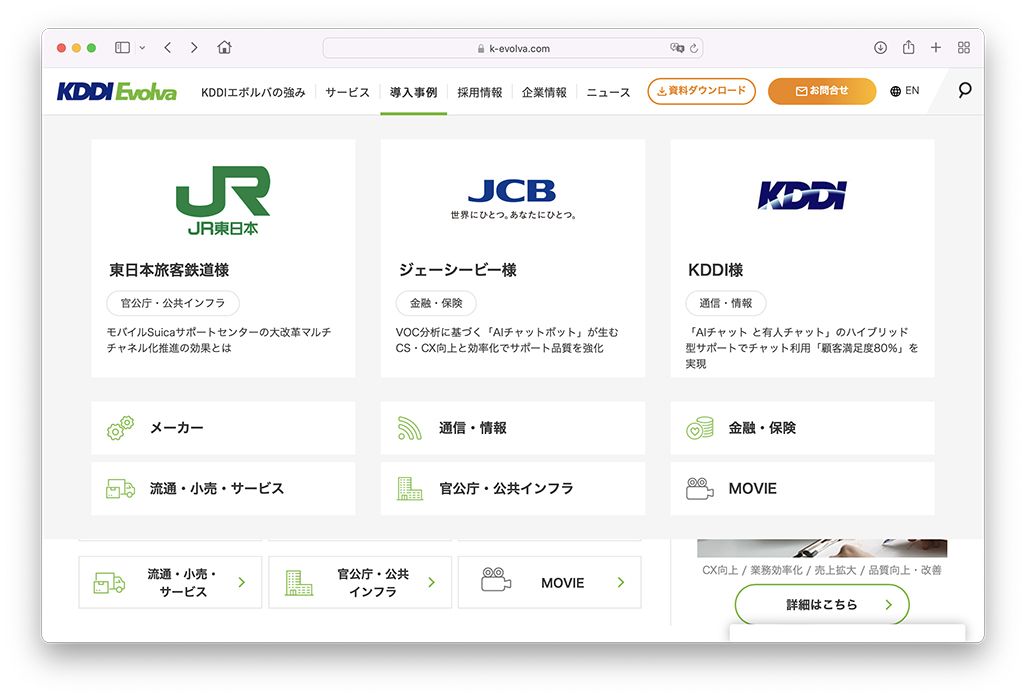The width and height of the screenshot is (1026, 698).
Task: Click the モバイルSuicaサポートセンター description text
Action: pos(219,340)
